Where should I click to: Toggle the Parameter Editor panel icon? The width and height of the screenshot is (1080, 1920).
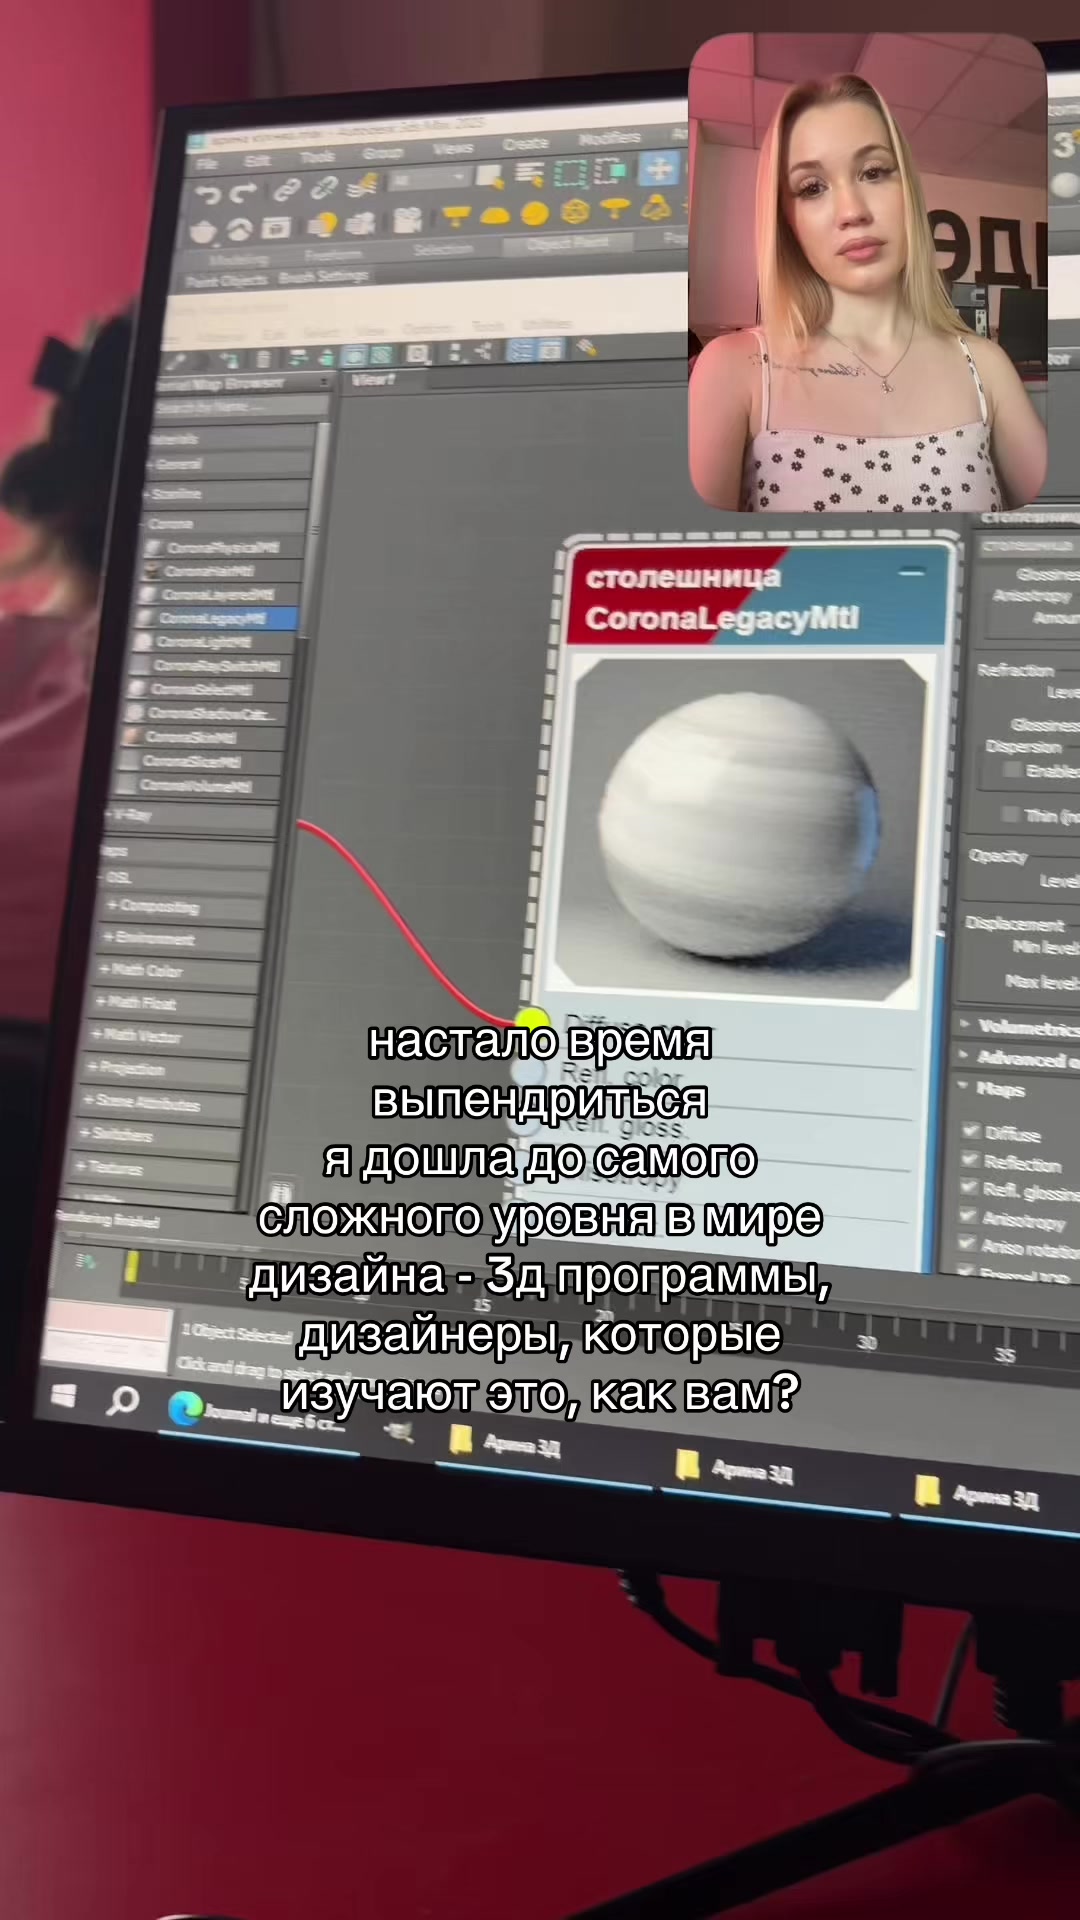[x=550, y=349]
